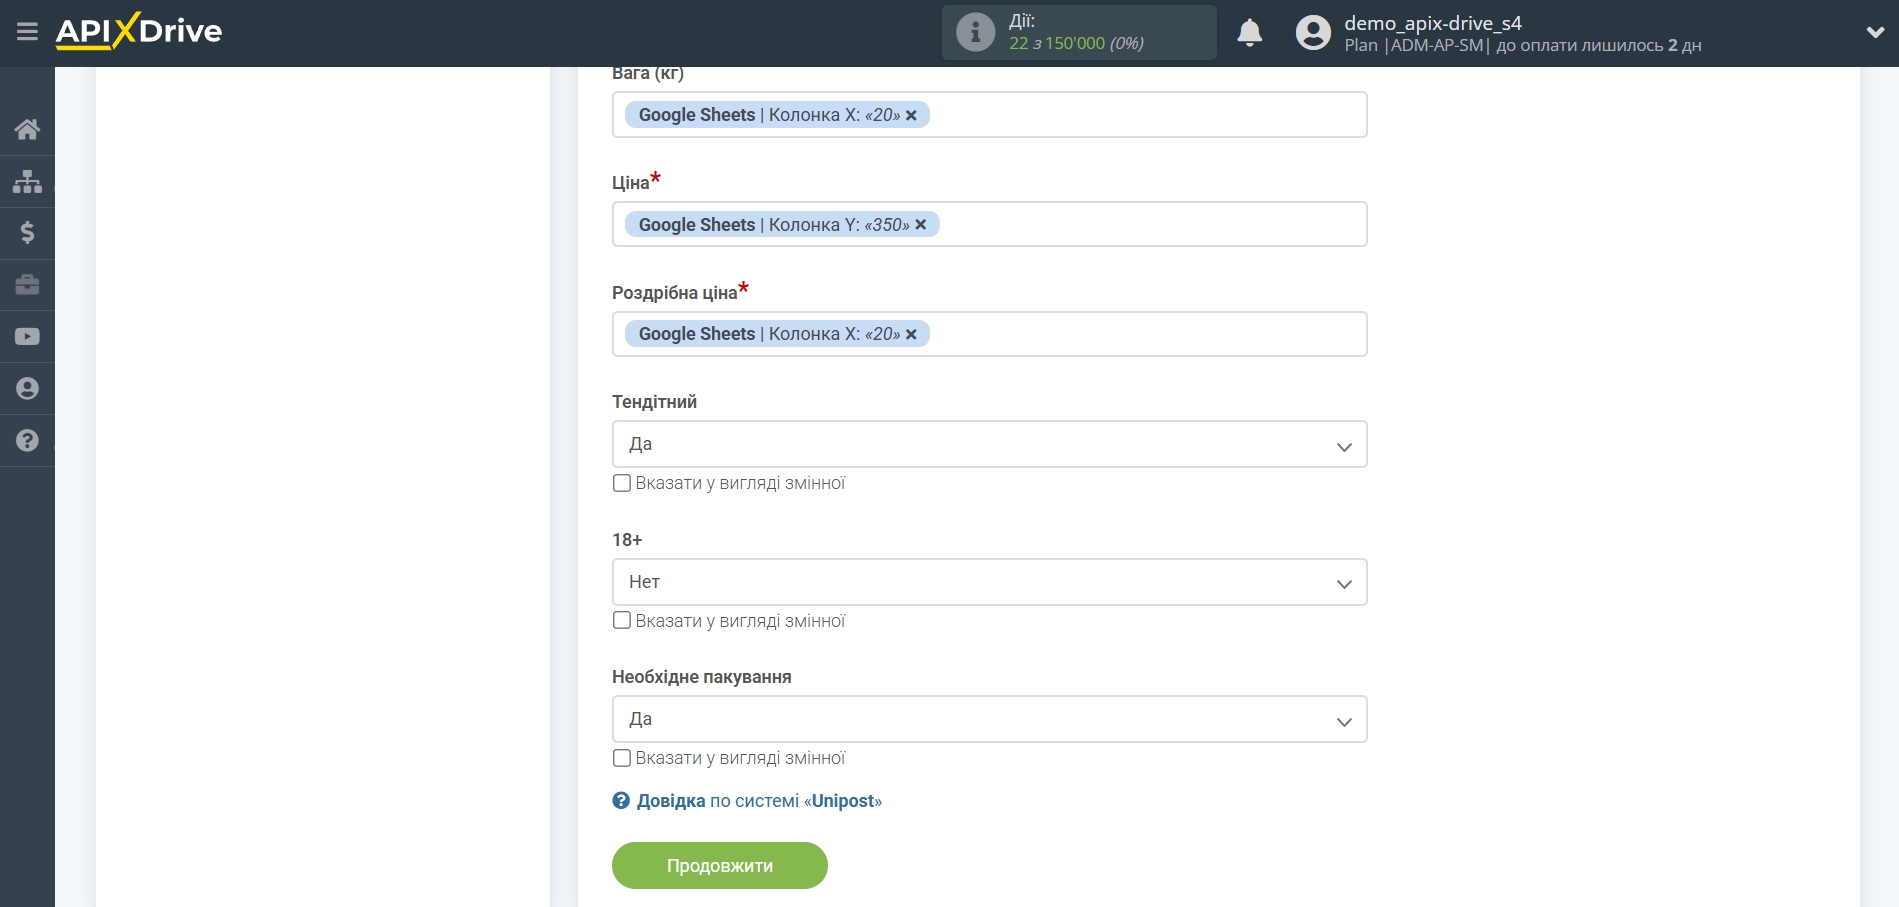Open billing dollar icon in sidebar

27,233
